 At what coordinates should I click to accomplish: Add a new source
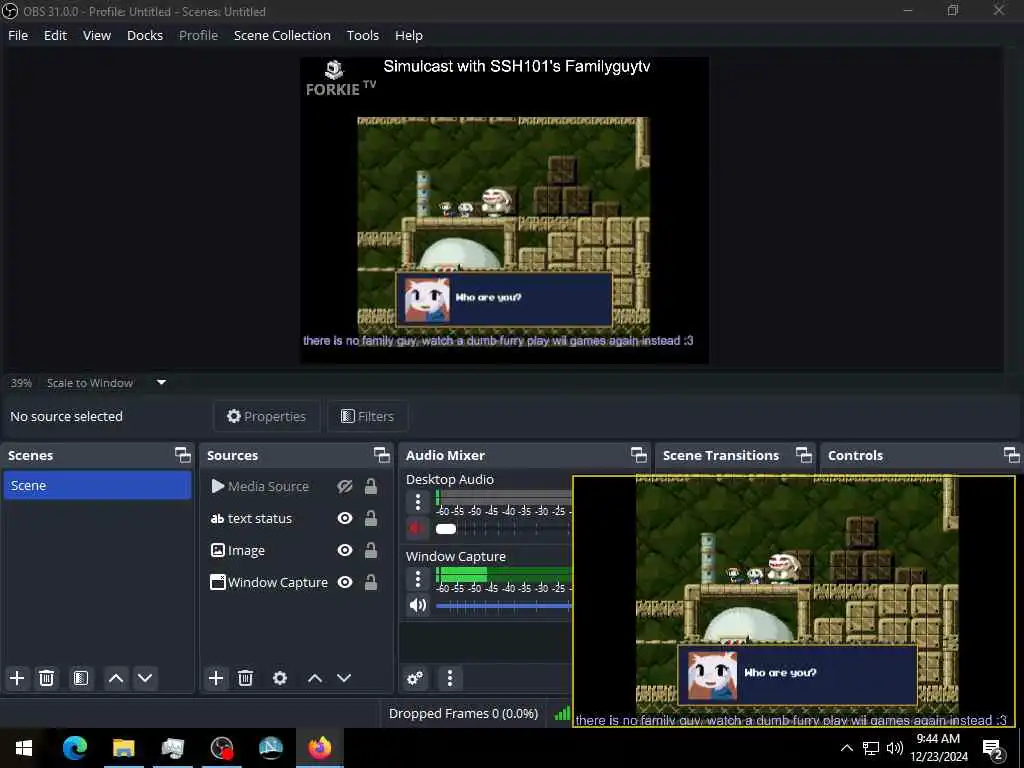coord(216,678)
